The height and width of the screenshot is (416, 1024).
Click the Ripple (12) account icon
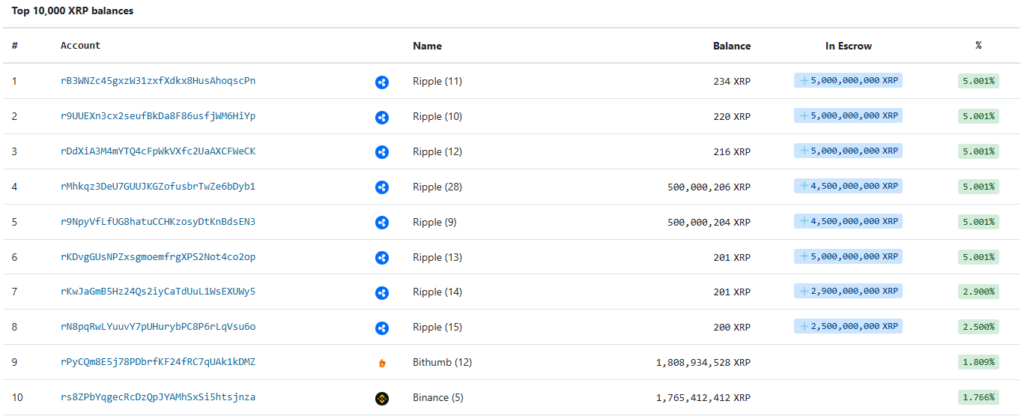click(381, 152)
